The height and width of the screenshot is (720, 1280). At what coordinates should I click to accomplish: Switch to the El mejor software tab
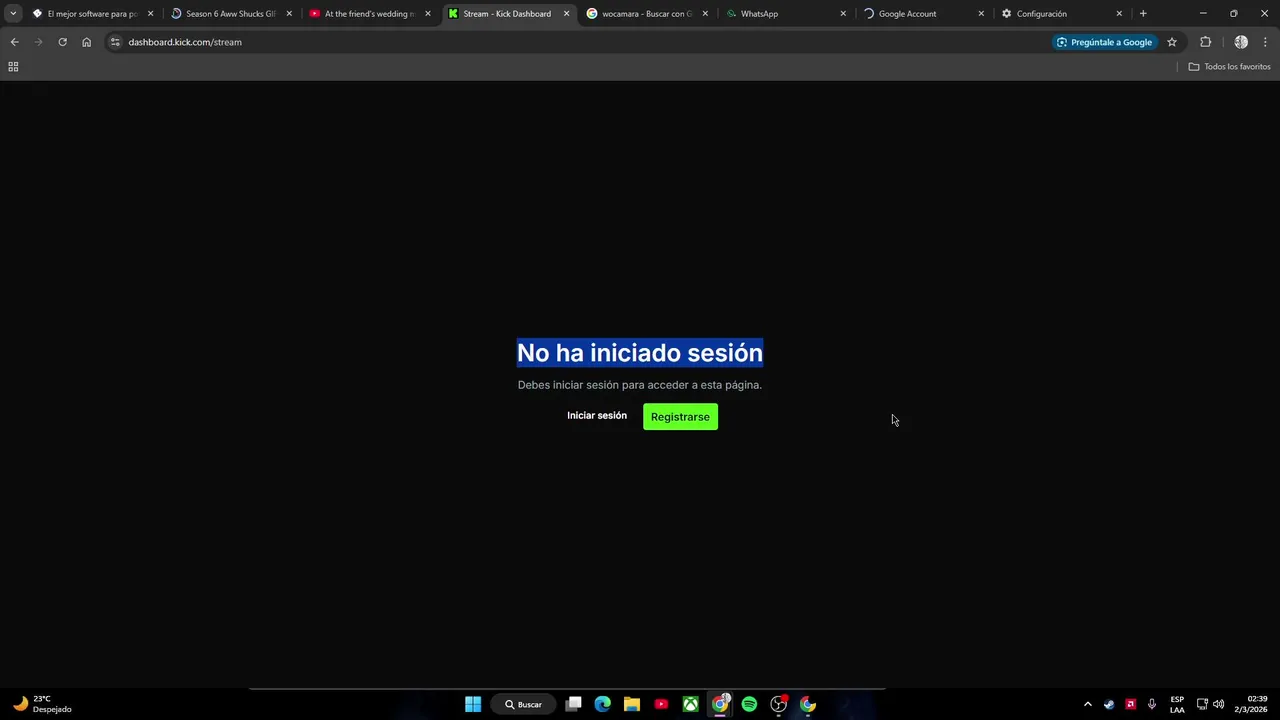[93, 14]
